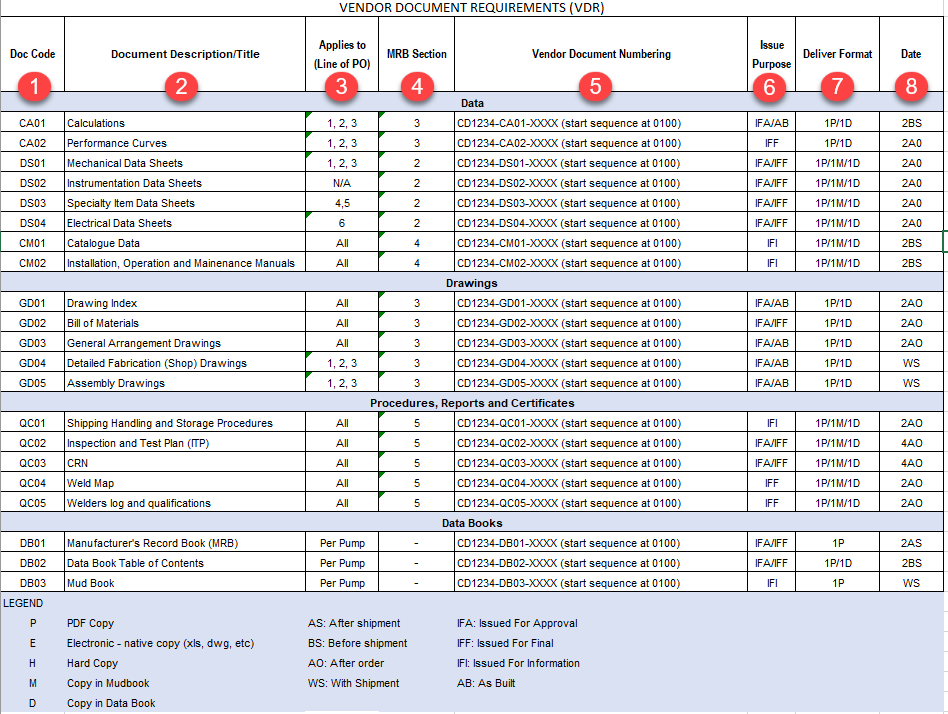
Task: Select the 'CA02' doc code cell
Action: point(33,143)
